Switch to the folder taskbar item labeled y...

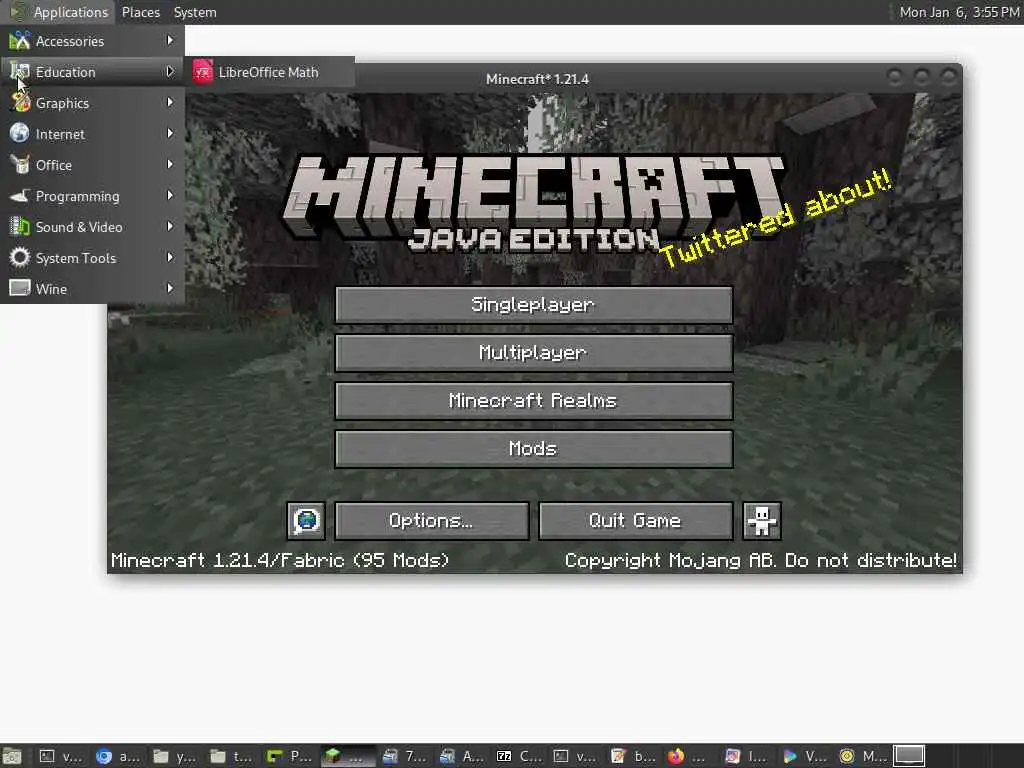176,756
